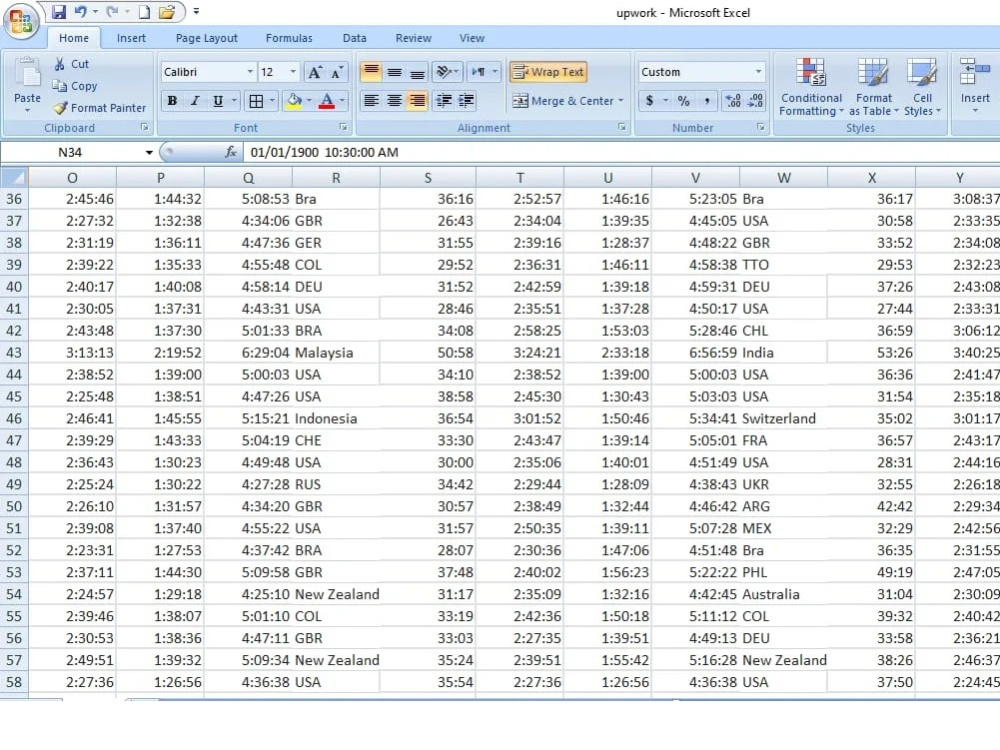
Task: Activate the Format Painter
Action: click(99, 108)
